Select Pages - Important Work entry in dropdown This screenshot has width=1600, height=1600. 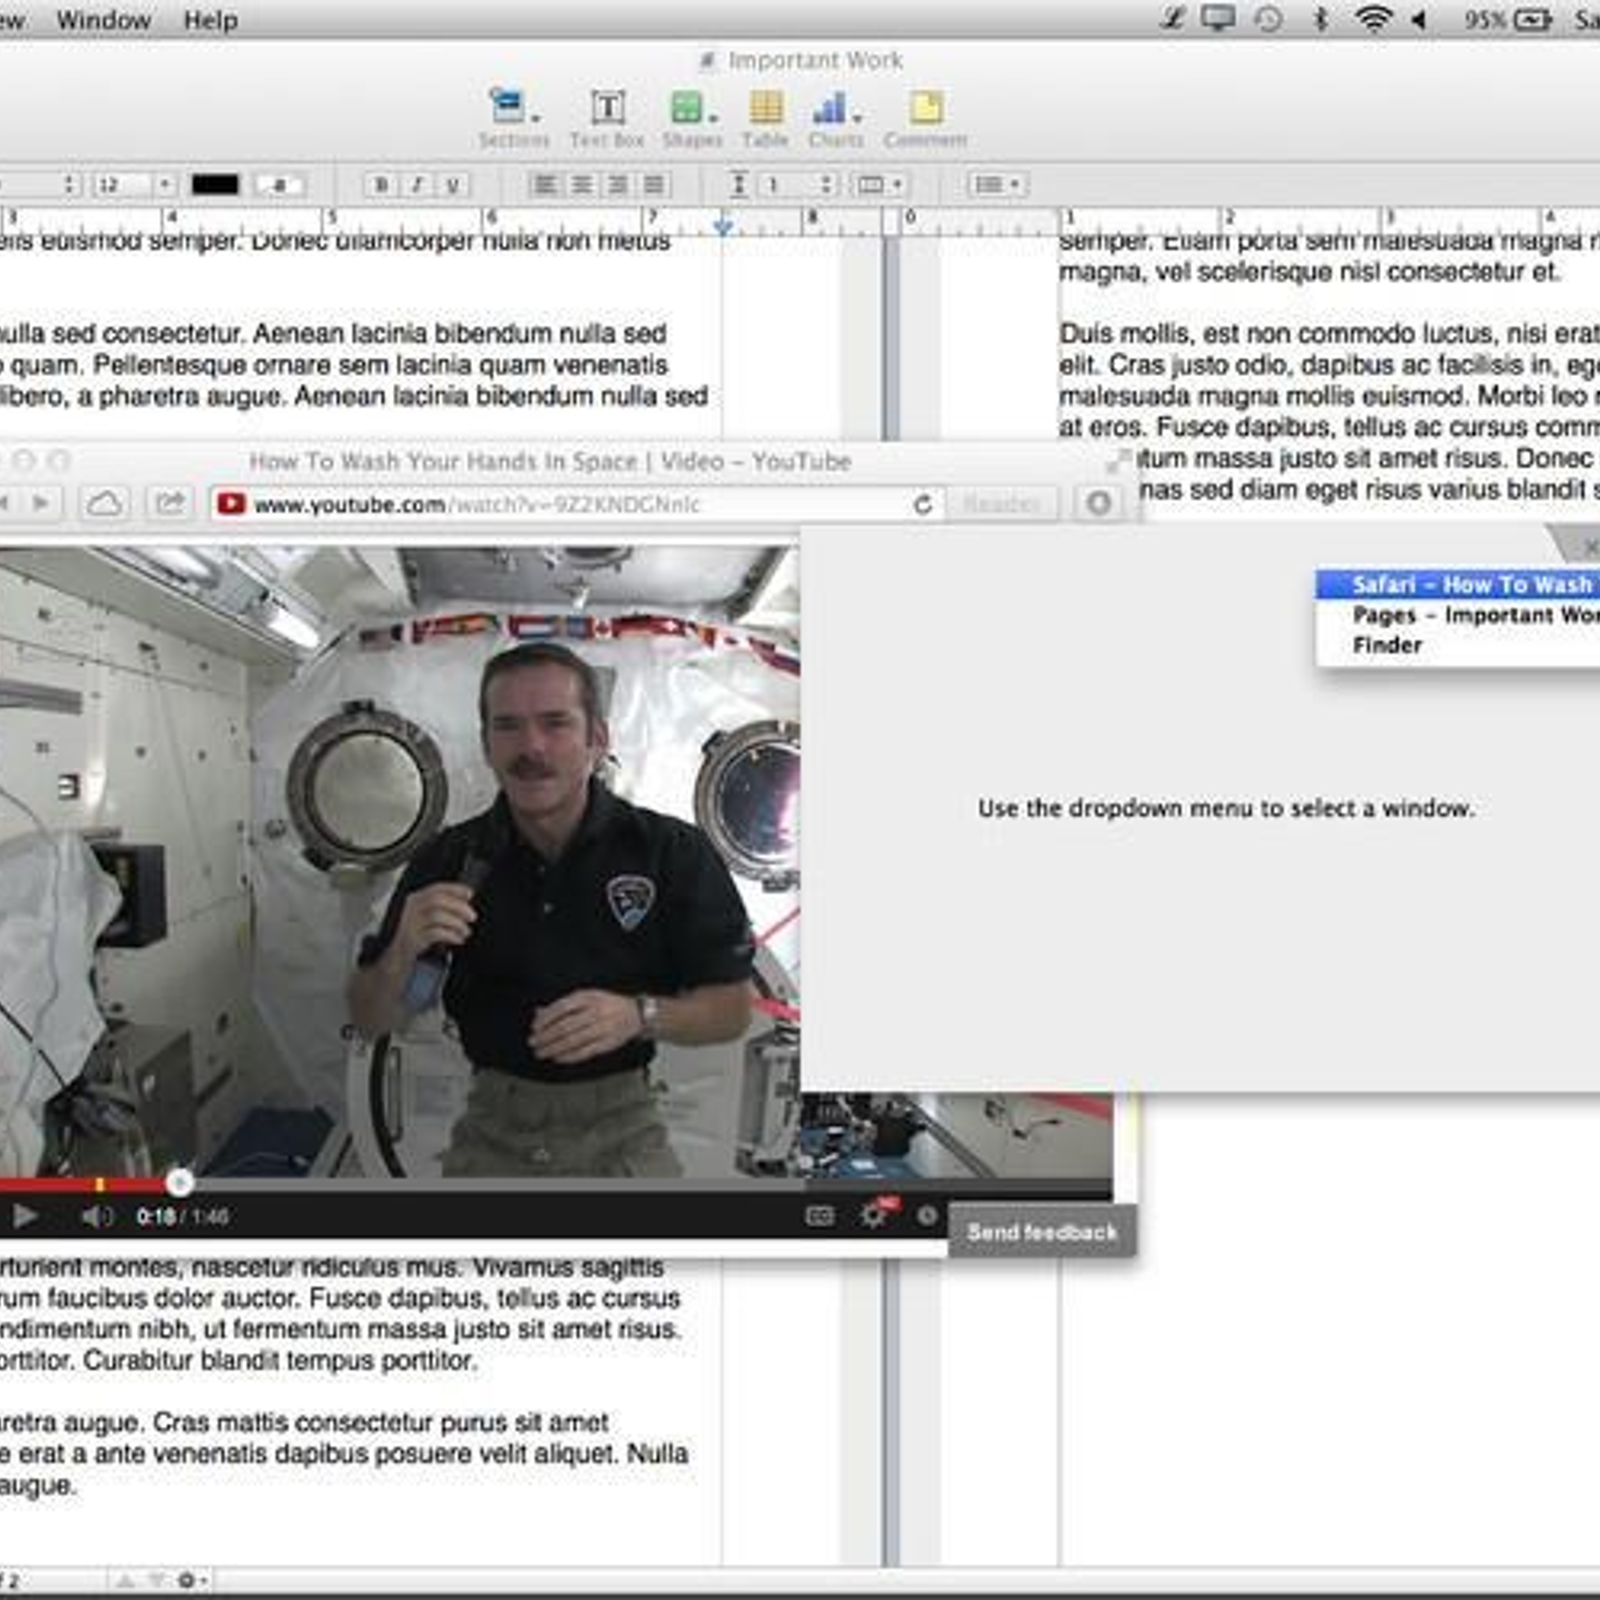tap(1460, 615)
